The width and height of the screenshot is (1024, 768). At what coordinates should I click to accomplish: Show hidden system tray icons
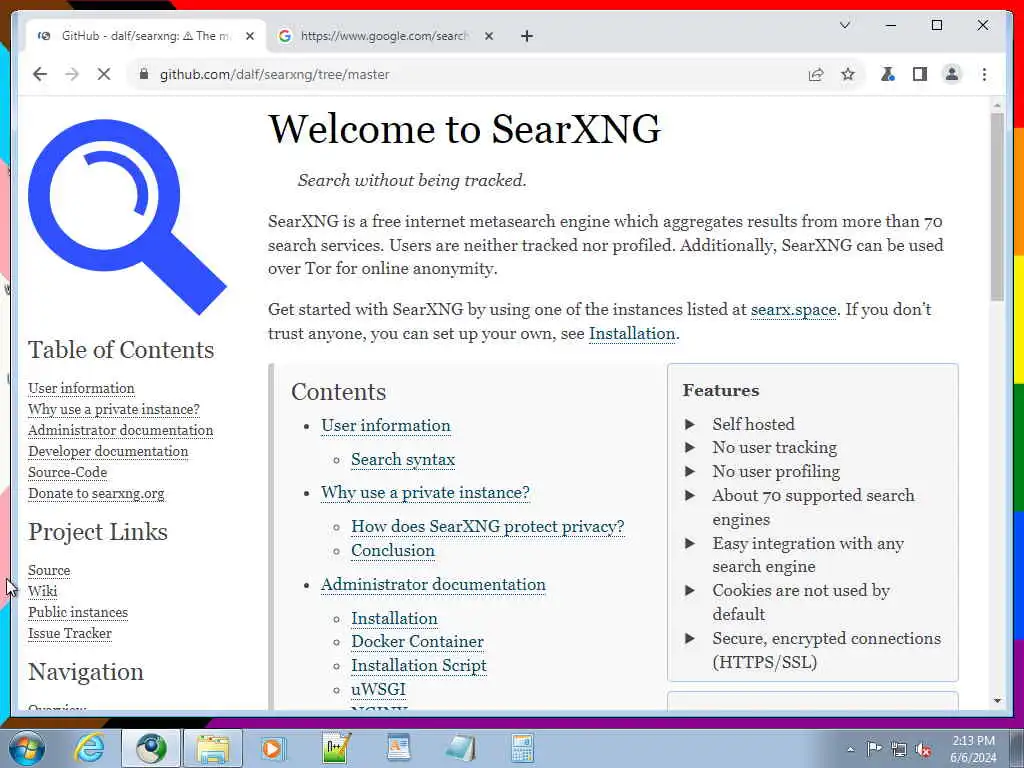850,749
